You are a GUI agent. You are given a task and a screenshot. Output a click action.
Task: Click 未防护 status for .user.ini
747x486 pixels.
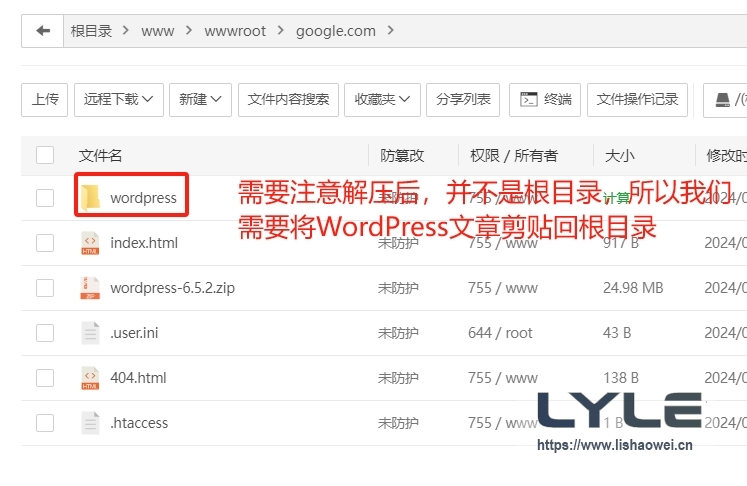pyautogui.click(x=398, y=333)
